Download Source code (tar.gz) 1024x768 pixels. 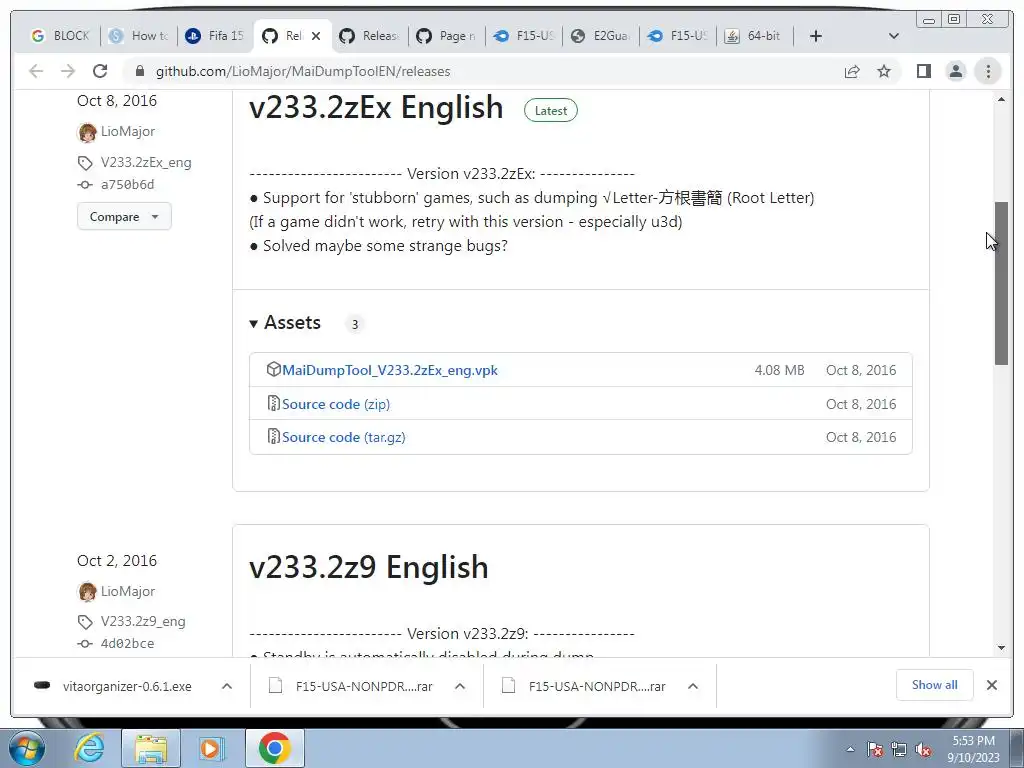(344, 437)
